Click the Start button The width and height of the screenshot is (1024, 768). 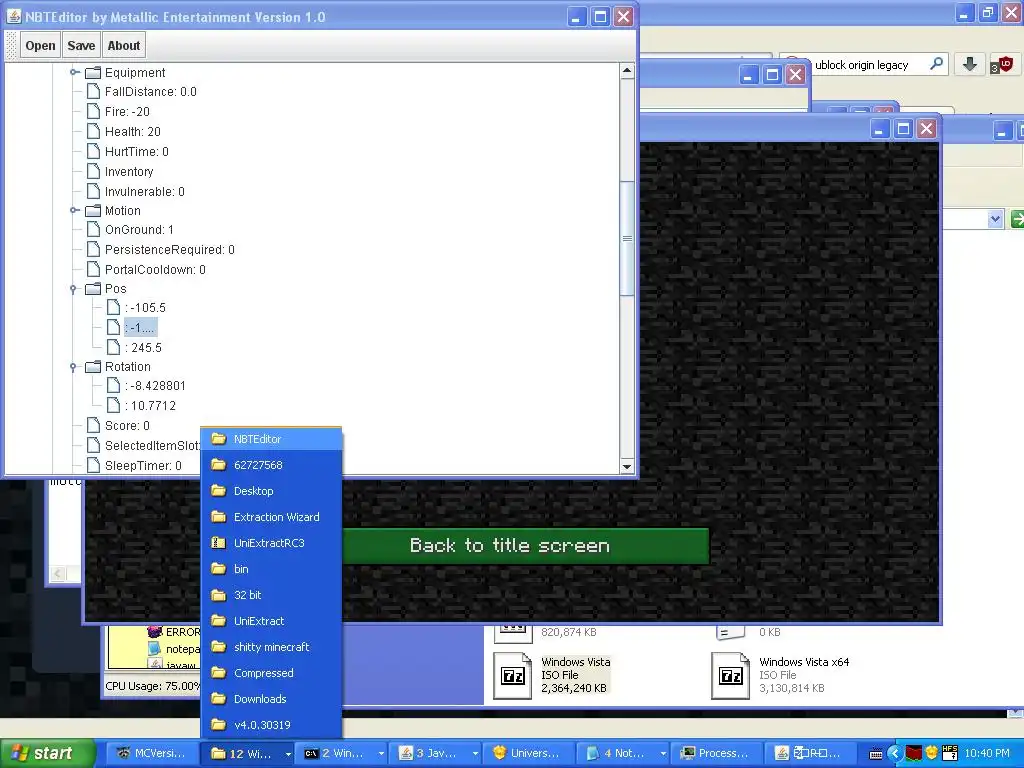(47, 754)
